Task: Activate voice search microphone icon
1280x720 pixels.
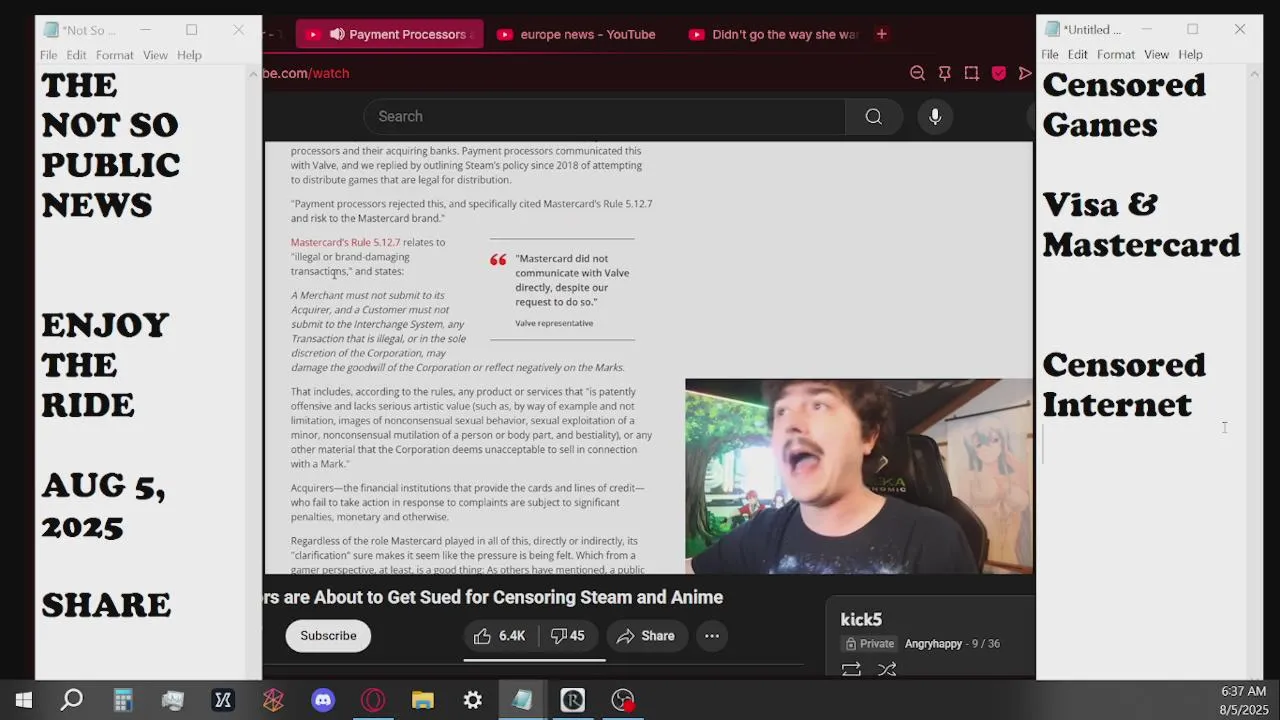Action: click(935, 117)
